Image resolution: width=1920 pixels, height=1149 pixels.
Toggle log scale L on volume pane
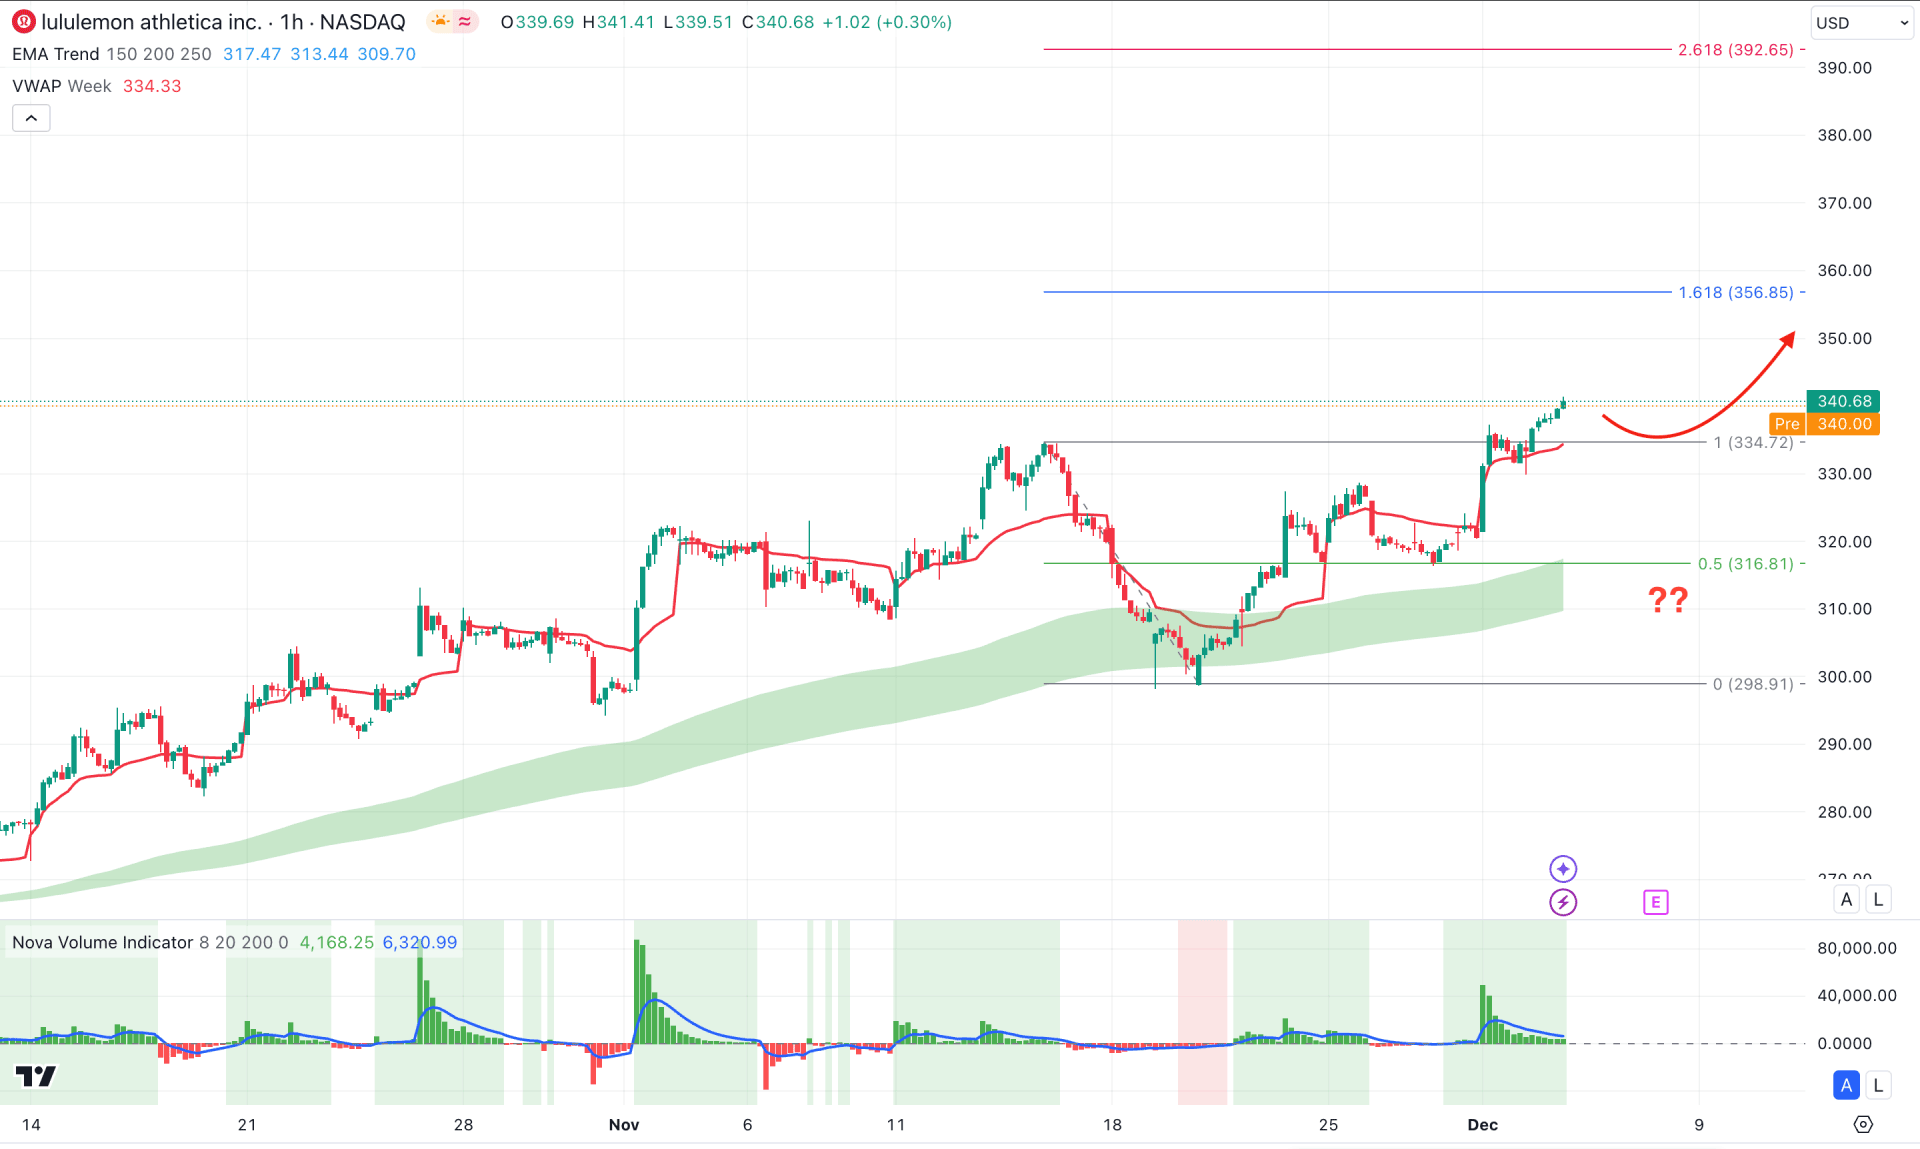point(1878,1085)
